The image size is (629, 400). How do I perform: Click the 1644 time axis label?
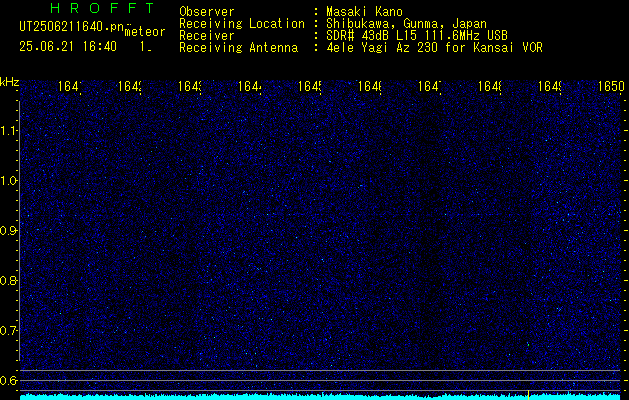tap(250, 86)
